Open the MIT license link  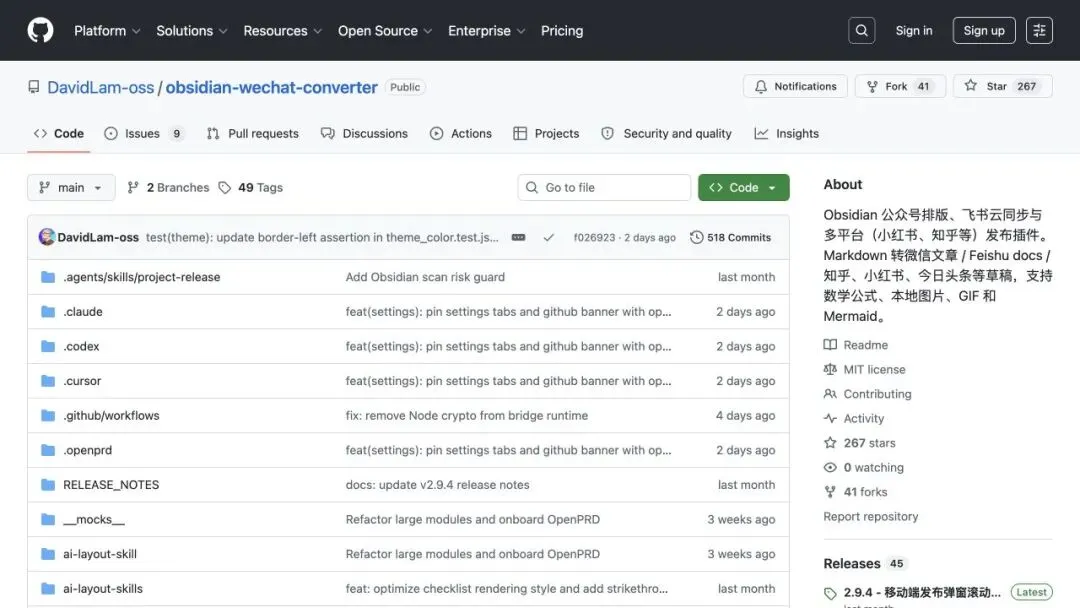[x=865, y=369]
